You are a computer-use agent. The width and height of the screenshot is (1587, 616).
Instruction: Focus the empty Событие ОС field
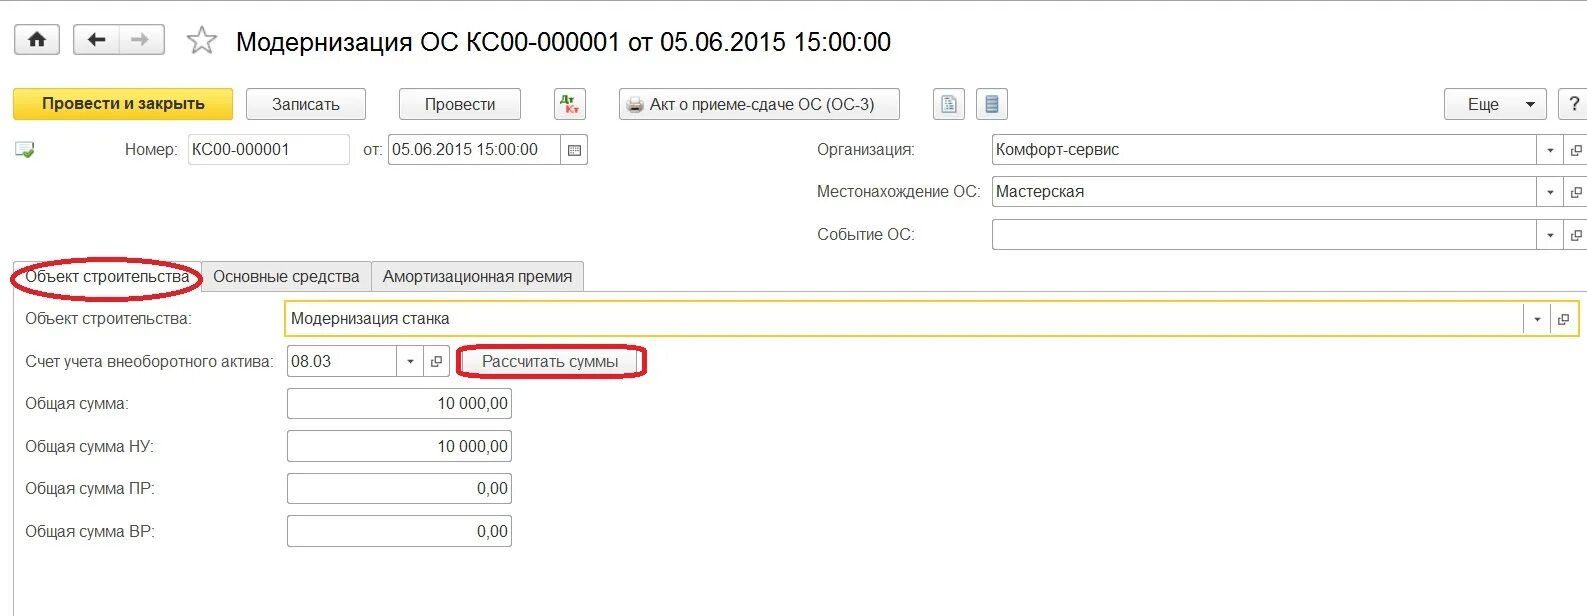[1264, 235]
